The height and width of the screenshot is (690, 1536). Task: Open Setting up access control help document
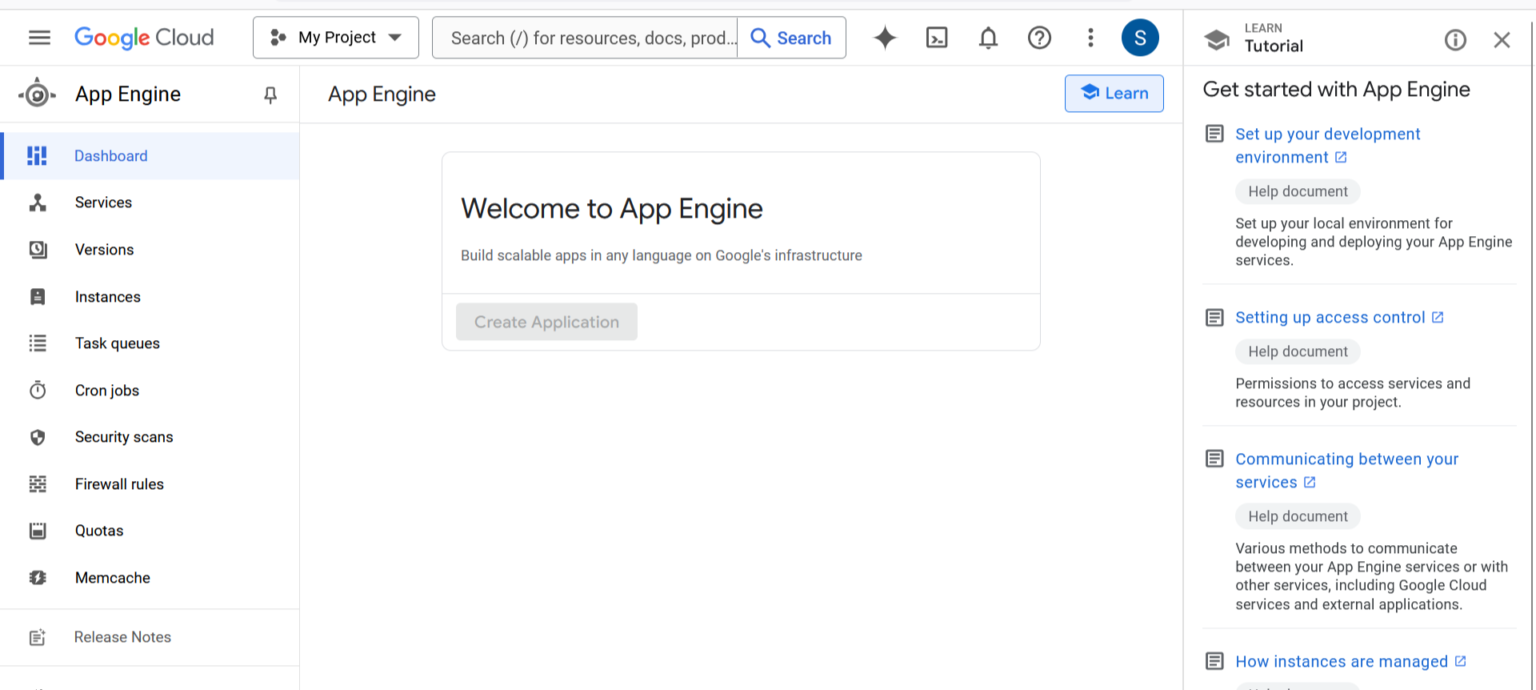click(1330, 317)
